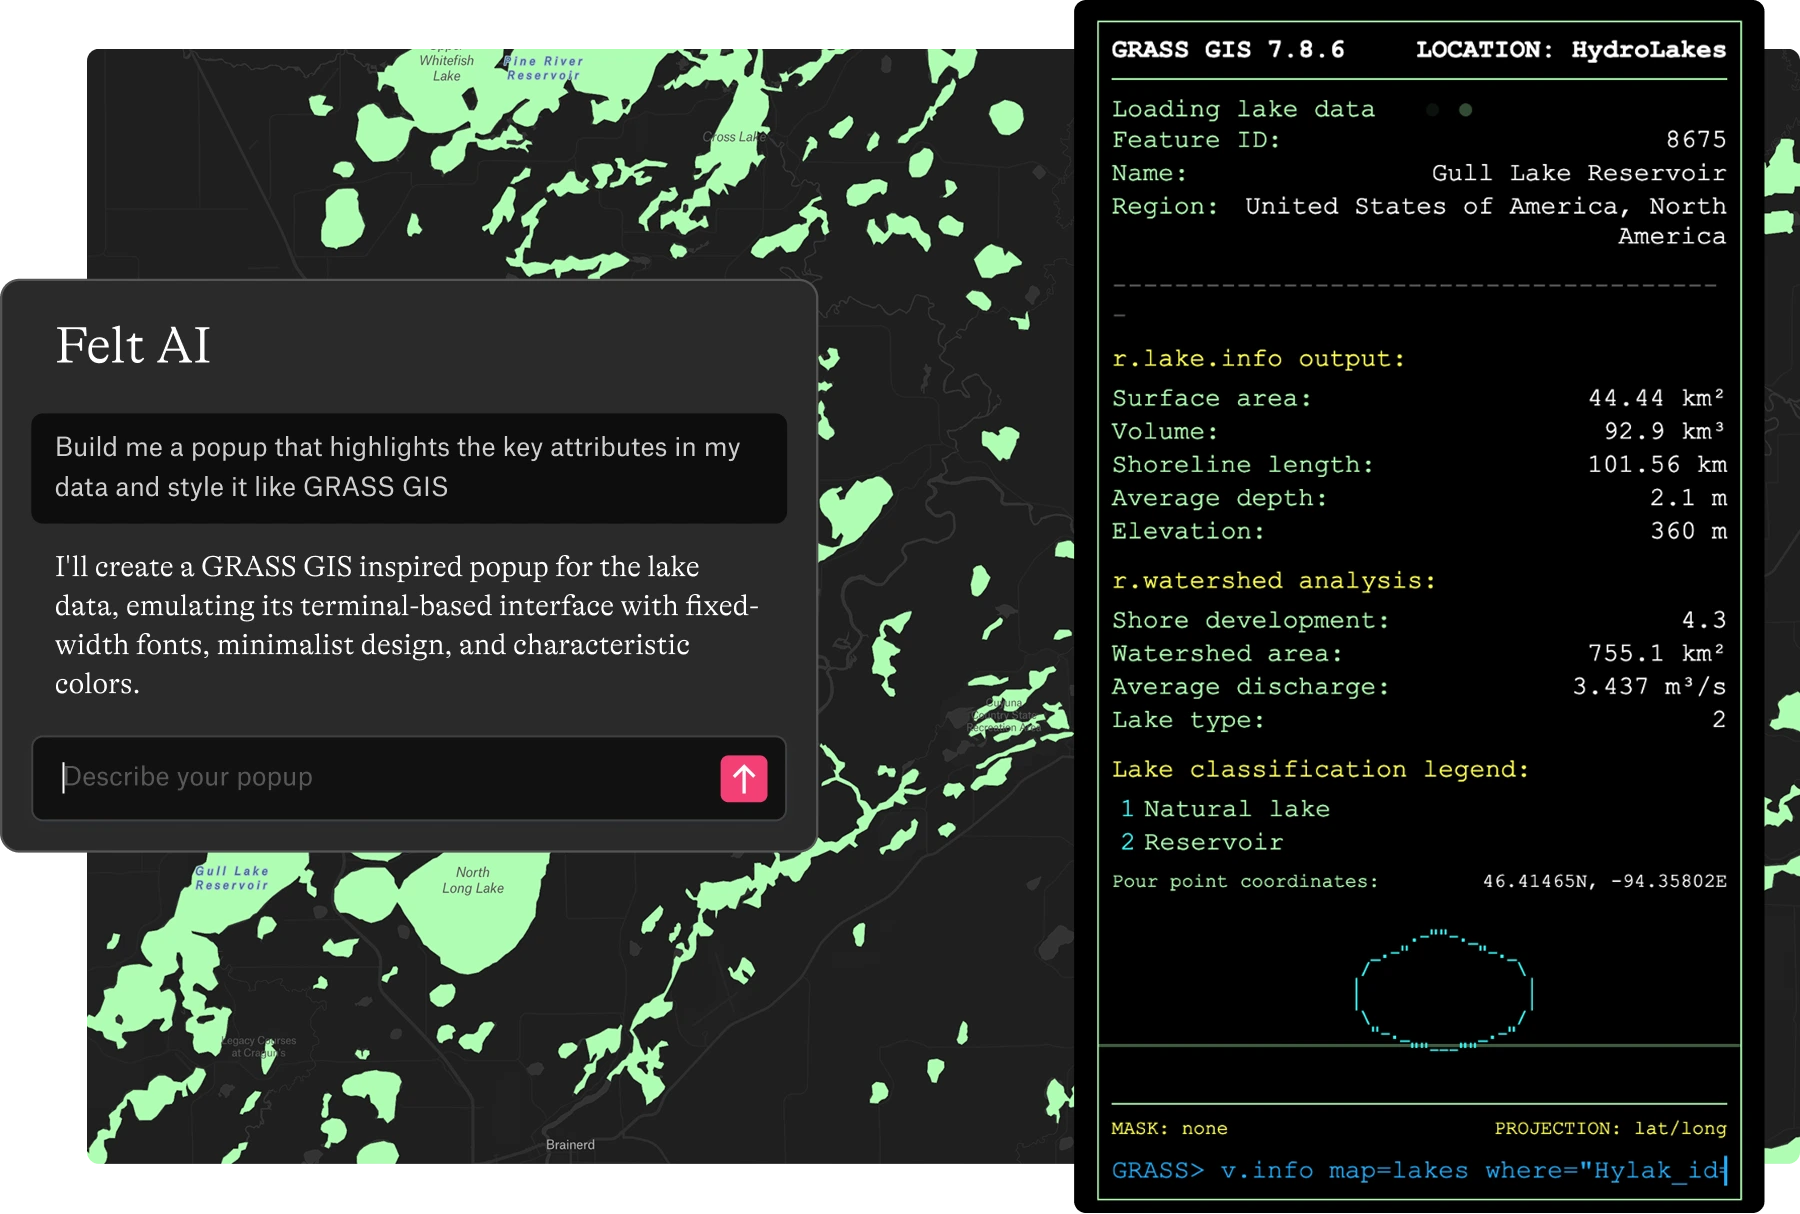Click the Watershed area value 755.1 km²
This screenshot has height=1214, width=1800.
[x=1656, y=653]
